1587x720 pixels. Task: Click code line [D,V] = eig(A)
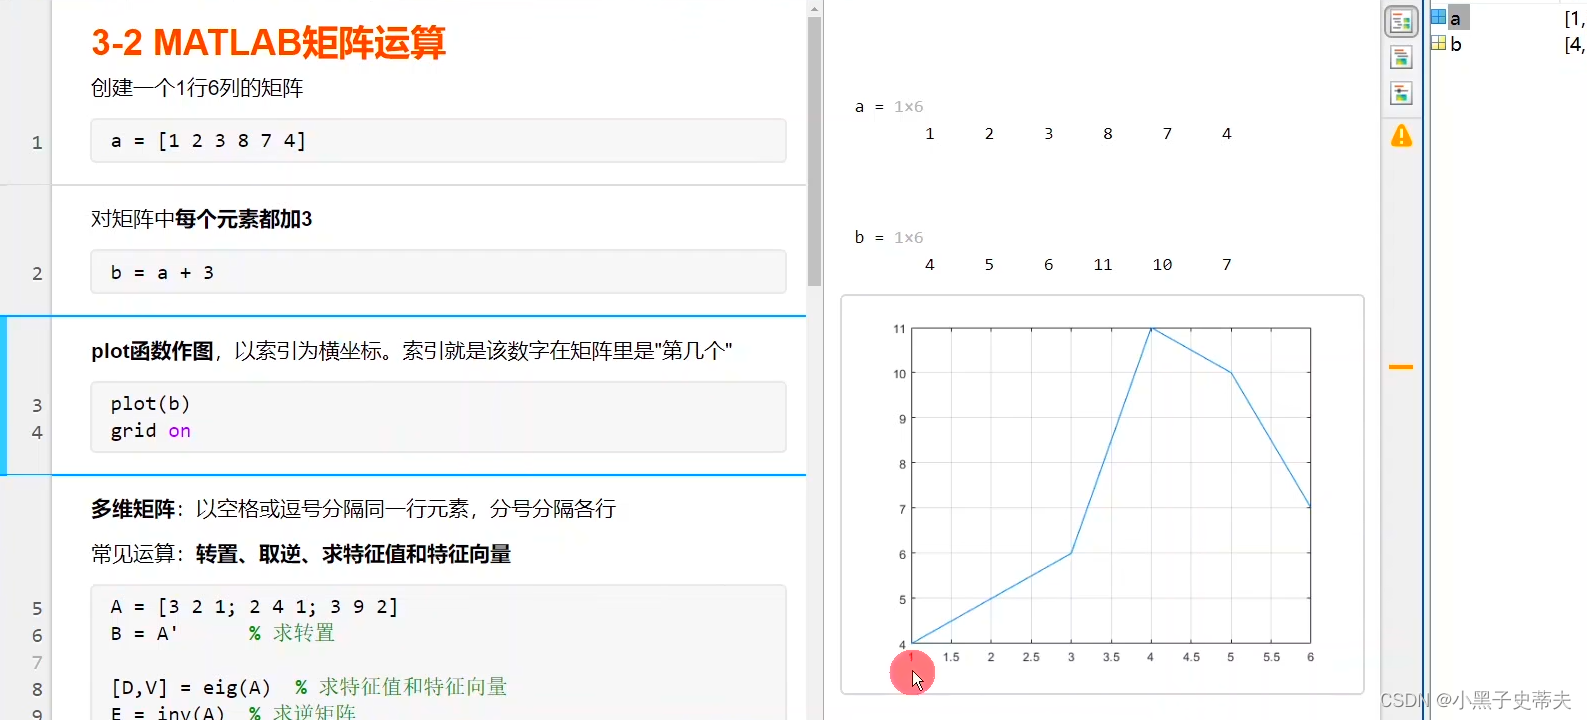[x=190, y=688]
